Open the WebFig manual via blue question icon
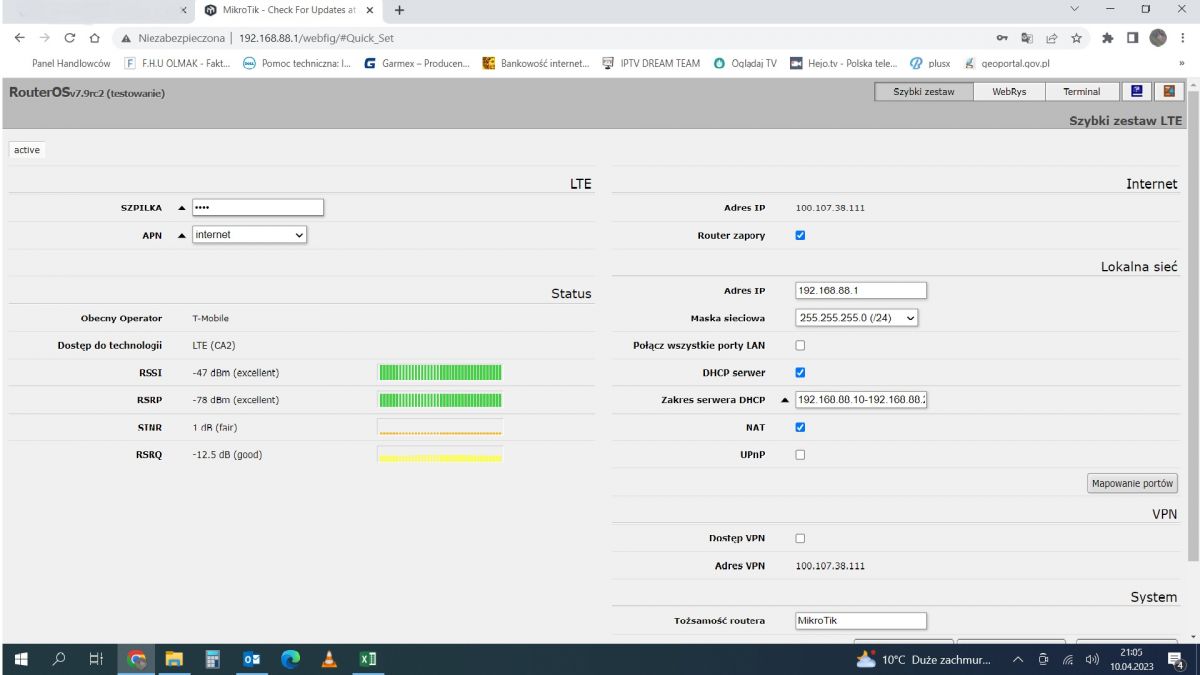The image size is (1200, 675). pos(1136,91)
